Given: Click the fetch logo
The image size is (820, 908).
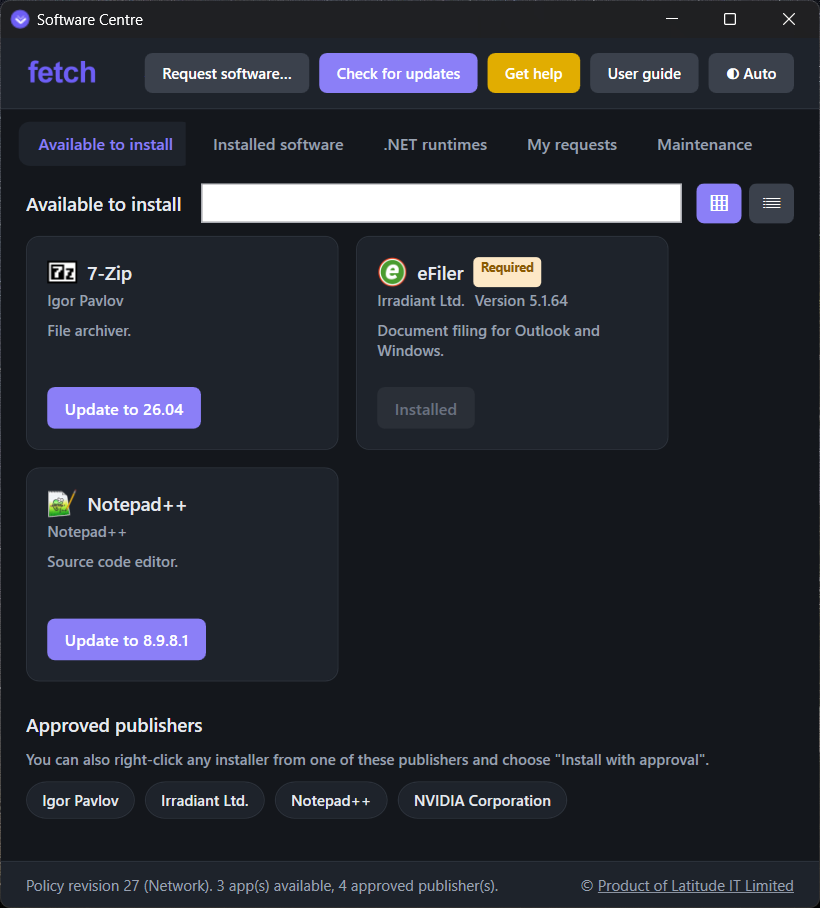Looking at the screenshot, I should click(62, 73).
